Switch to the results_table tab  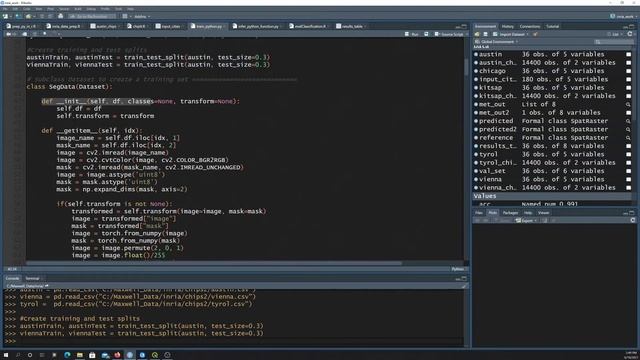pos(352,26)
